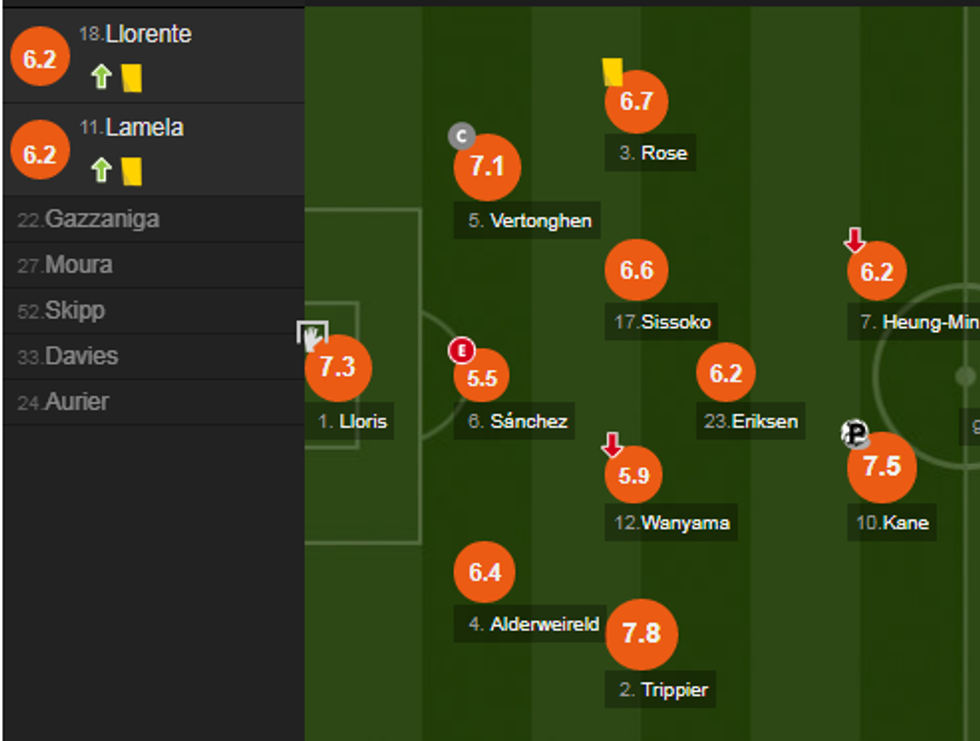
Task: Click the yellow card icon above Rose
Action: coord(612,71)
